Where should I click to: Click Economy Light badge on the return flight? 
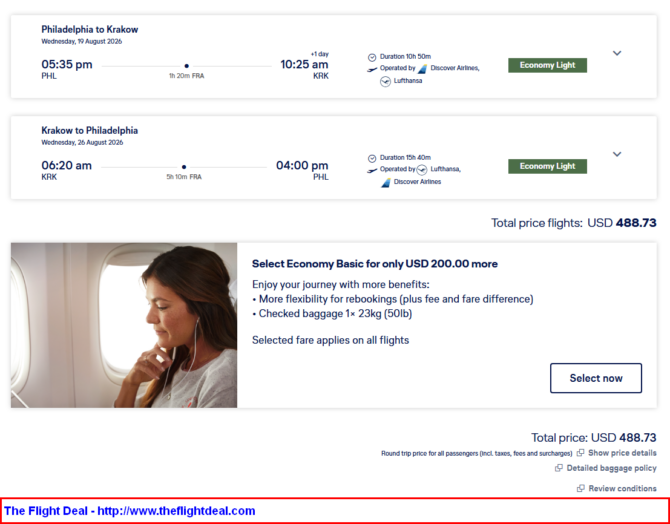point(547,166)
